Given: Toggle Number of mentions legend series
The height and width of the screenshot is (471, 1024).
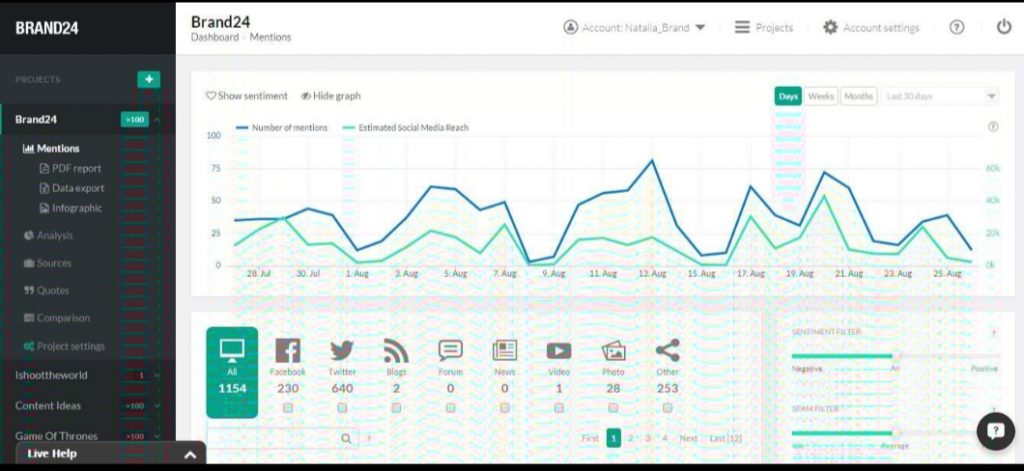Looking at the screenshot, I should pyautogui.click(x=281, y=128).
